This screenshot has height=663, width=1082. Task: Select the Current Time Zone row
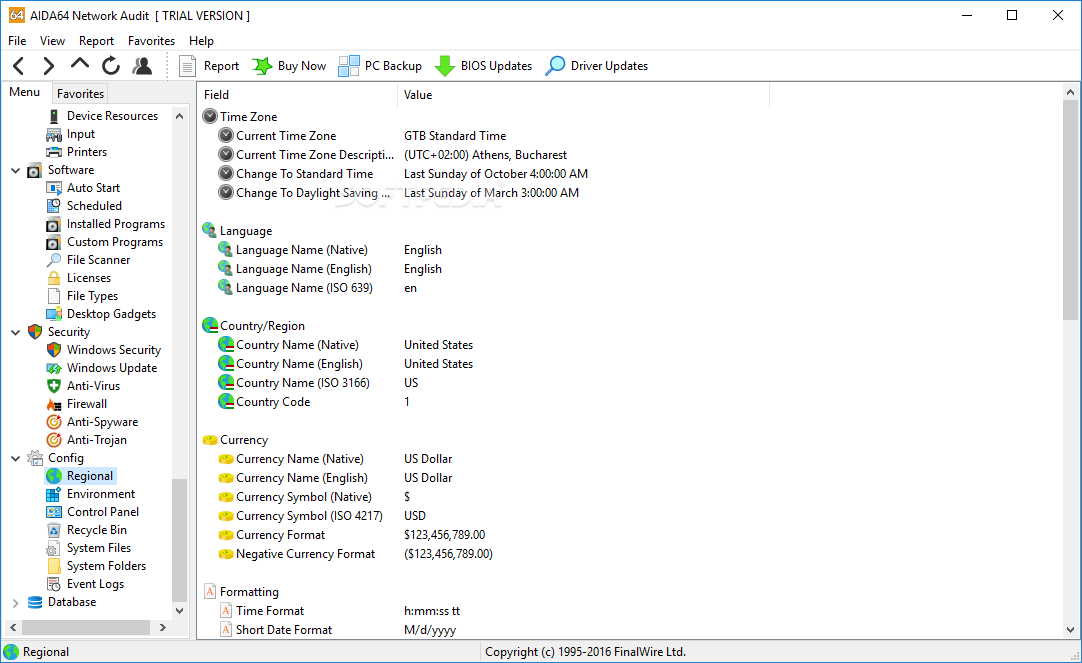tap(483, 136)
